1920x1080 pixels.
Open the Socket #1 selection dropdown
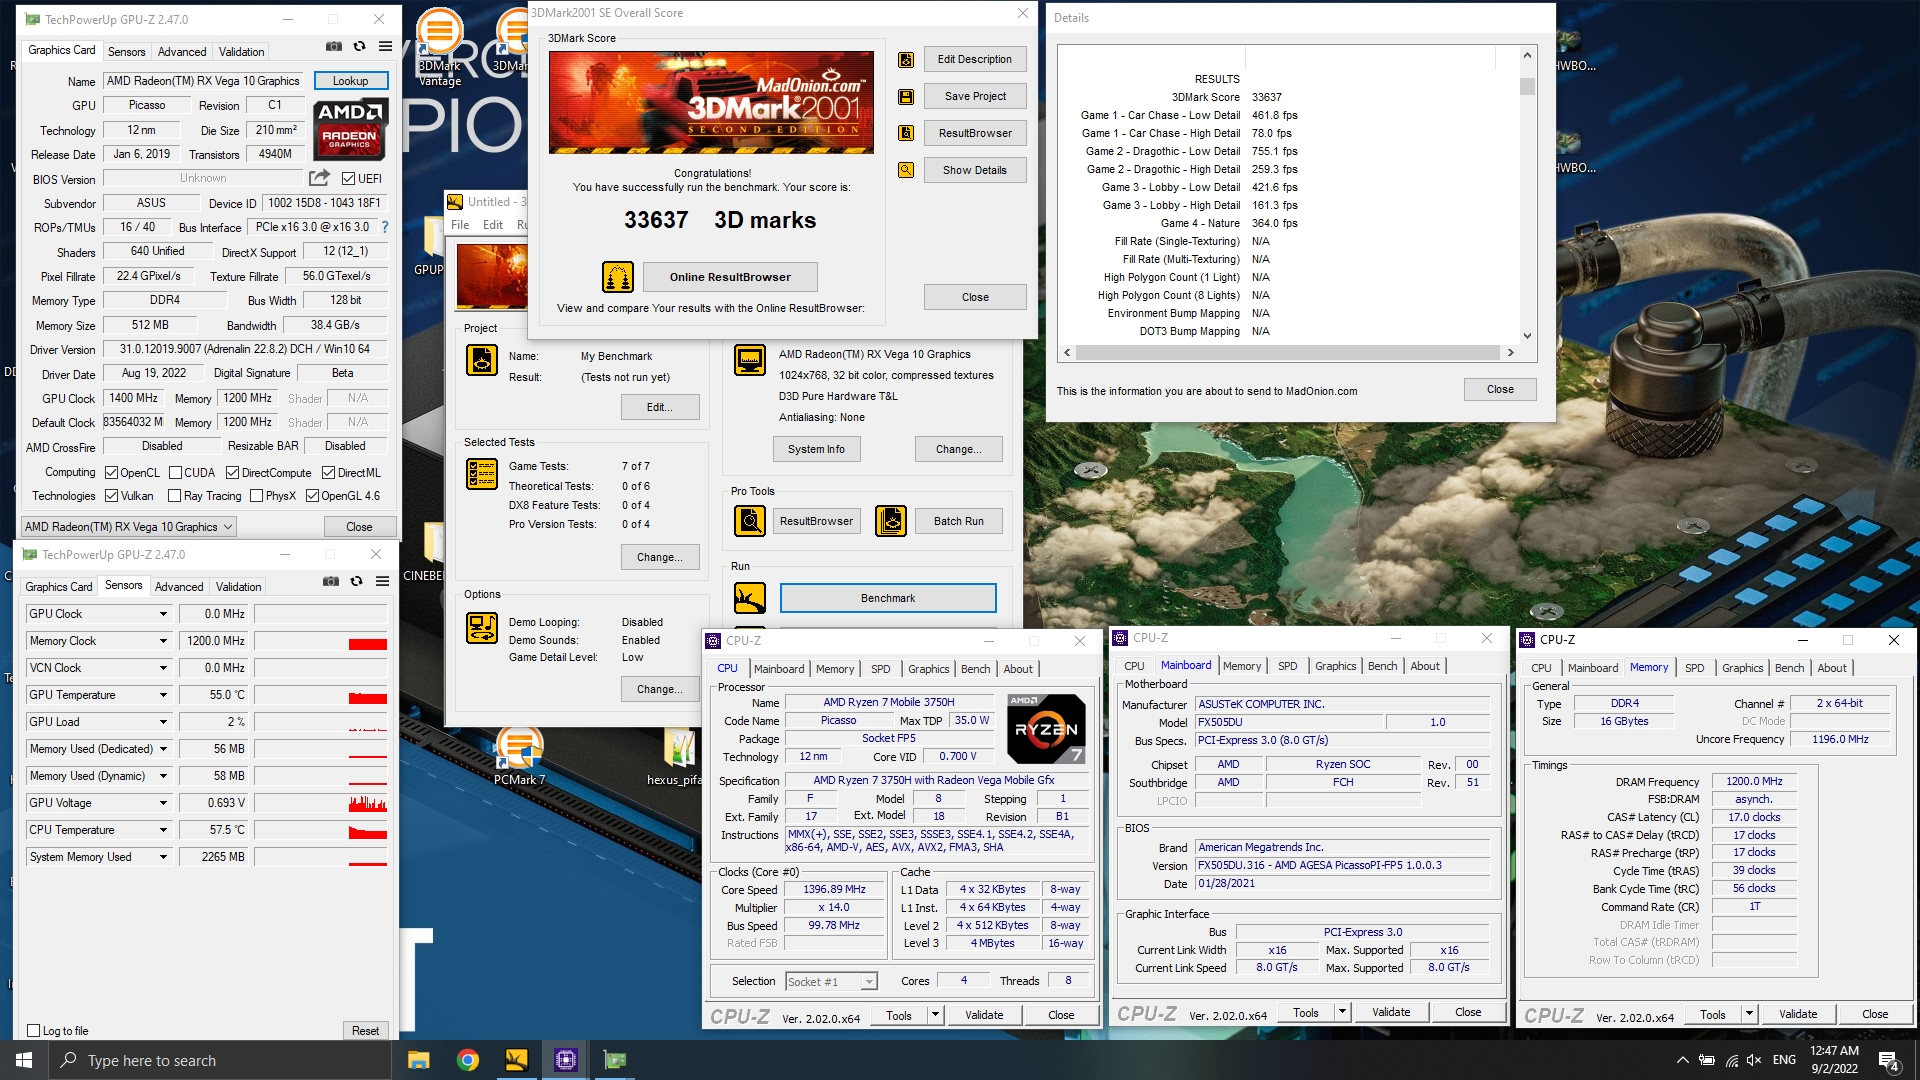tap(831, 982)
